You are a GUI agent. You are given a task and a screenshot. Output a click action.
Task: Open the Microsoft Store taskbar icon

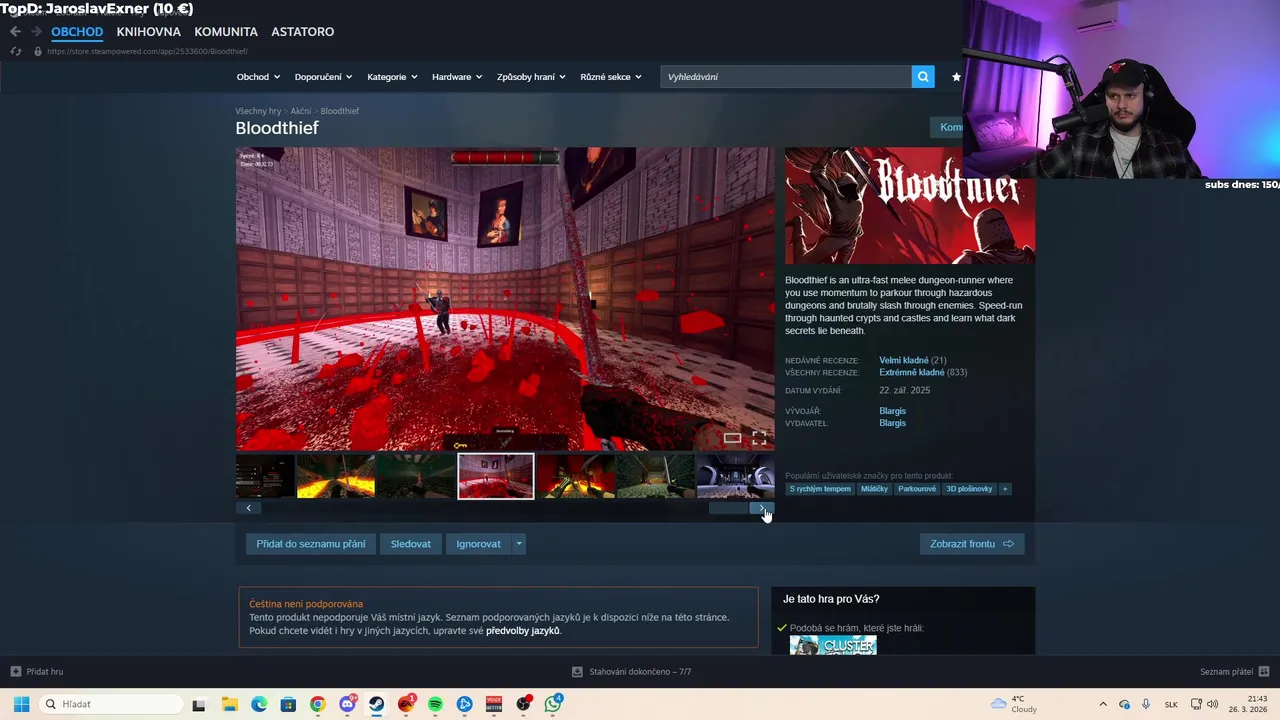pyautogui.click(x=288, y=704)
